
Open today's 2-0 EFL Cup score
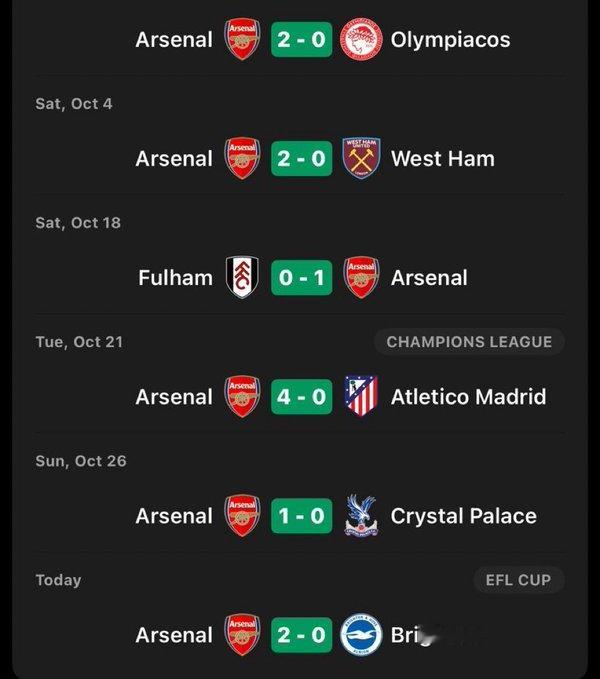click(301, 634)
